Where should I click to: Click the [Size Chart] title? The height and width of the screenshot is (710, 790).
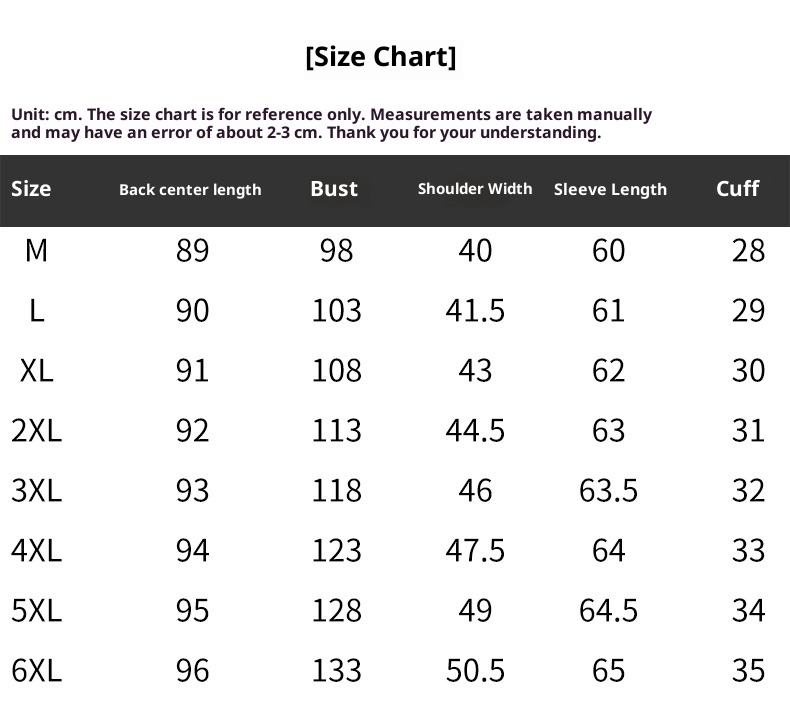click(x=380, y=57)
